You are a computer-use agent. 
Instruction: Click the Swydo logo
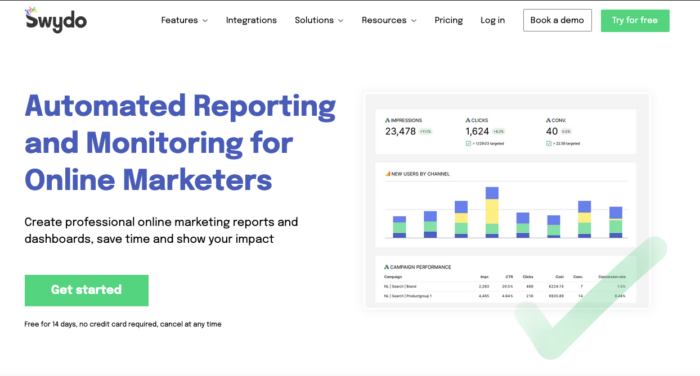click(56, 20)
